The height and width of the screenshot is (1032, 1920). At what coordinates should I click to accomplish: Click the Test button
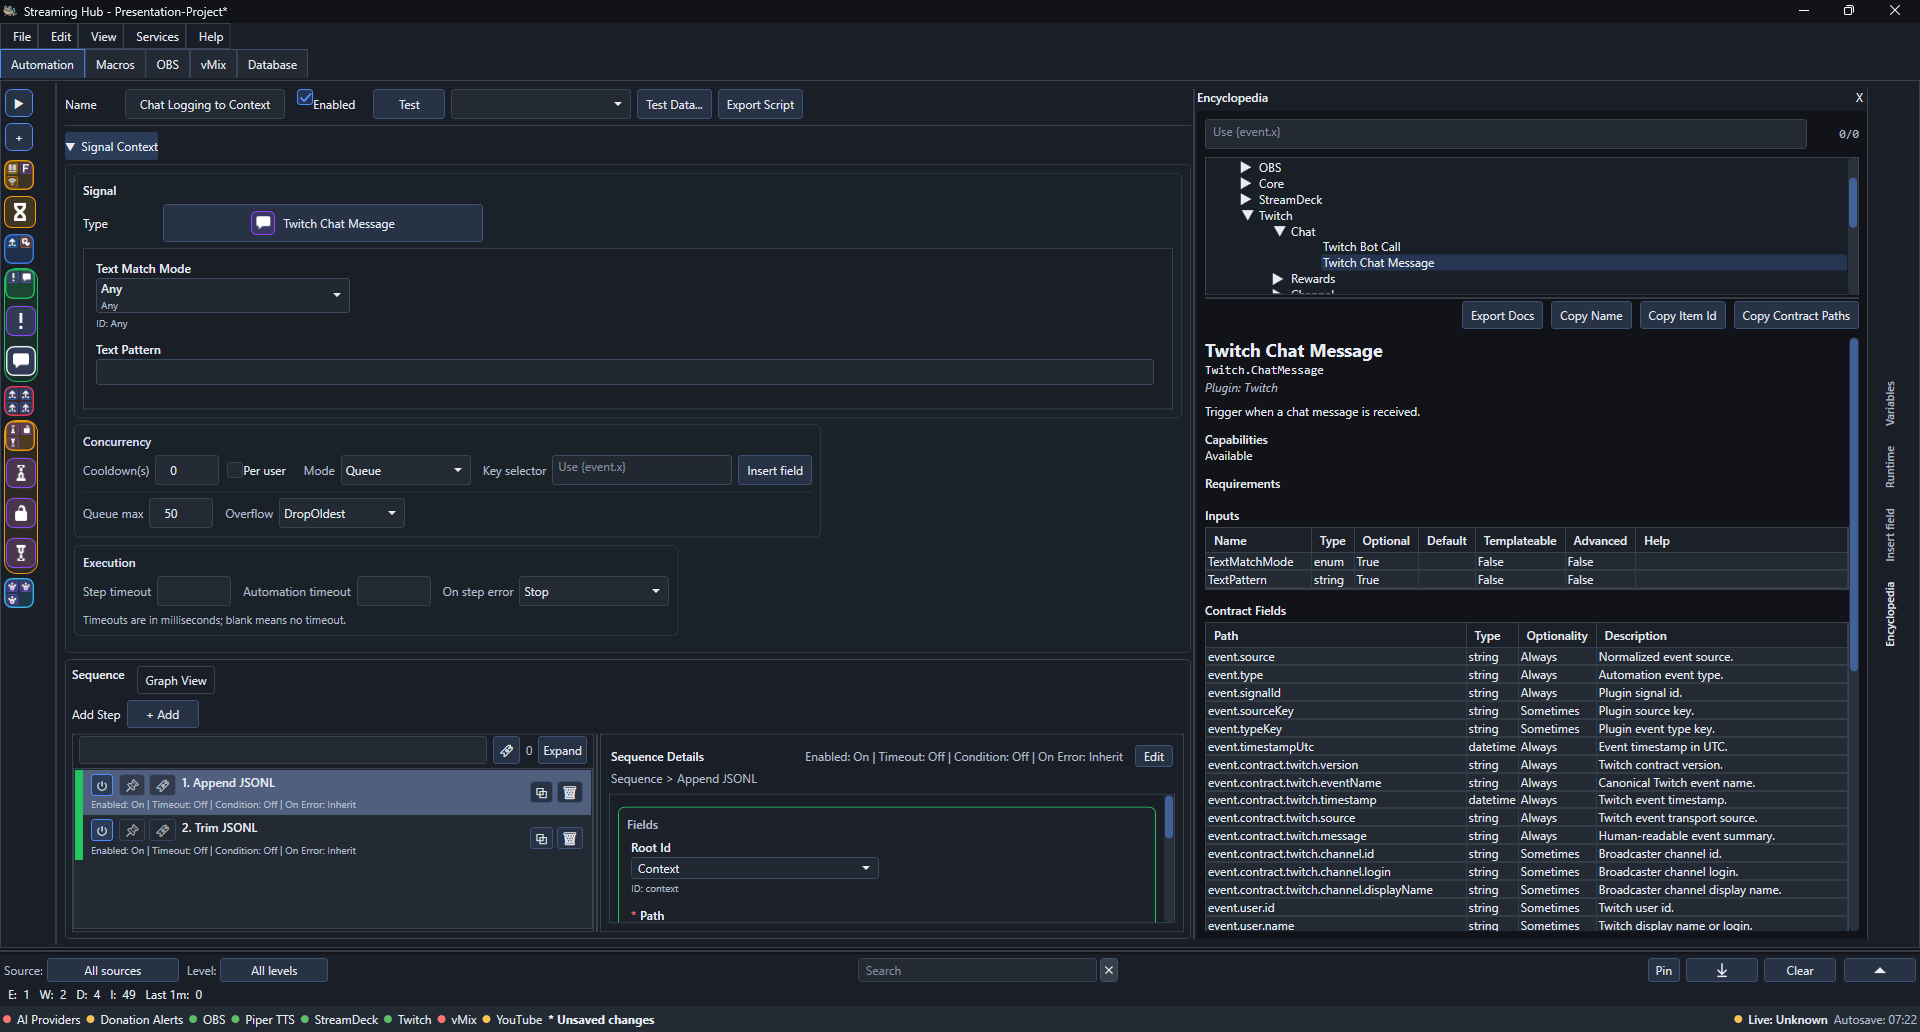(409, 104)
